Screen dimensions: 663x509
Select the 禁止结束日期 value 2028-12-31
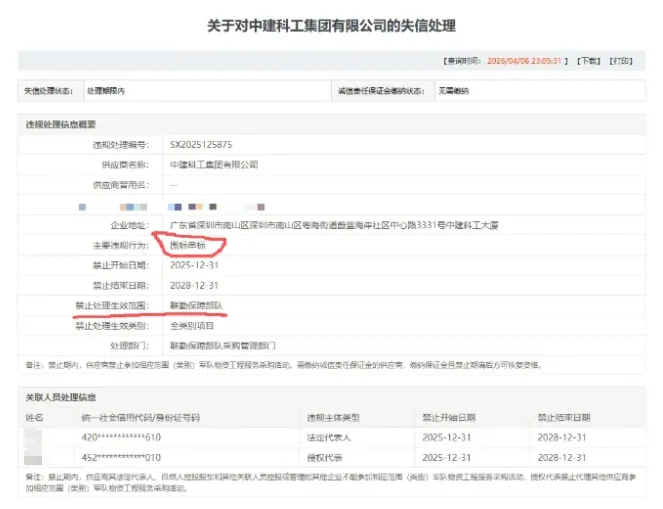pos(194,285)
